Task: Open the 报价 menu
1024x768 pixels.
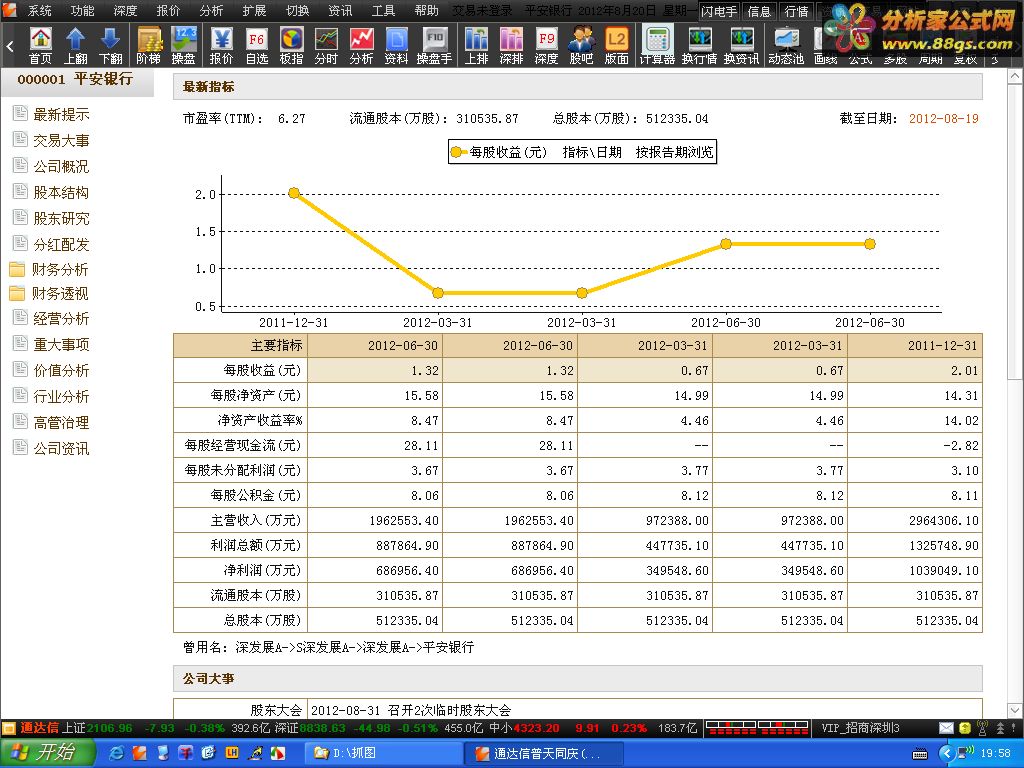Action: [x=168, y=10]
